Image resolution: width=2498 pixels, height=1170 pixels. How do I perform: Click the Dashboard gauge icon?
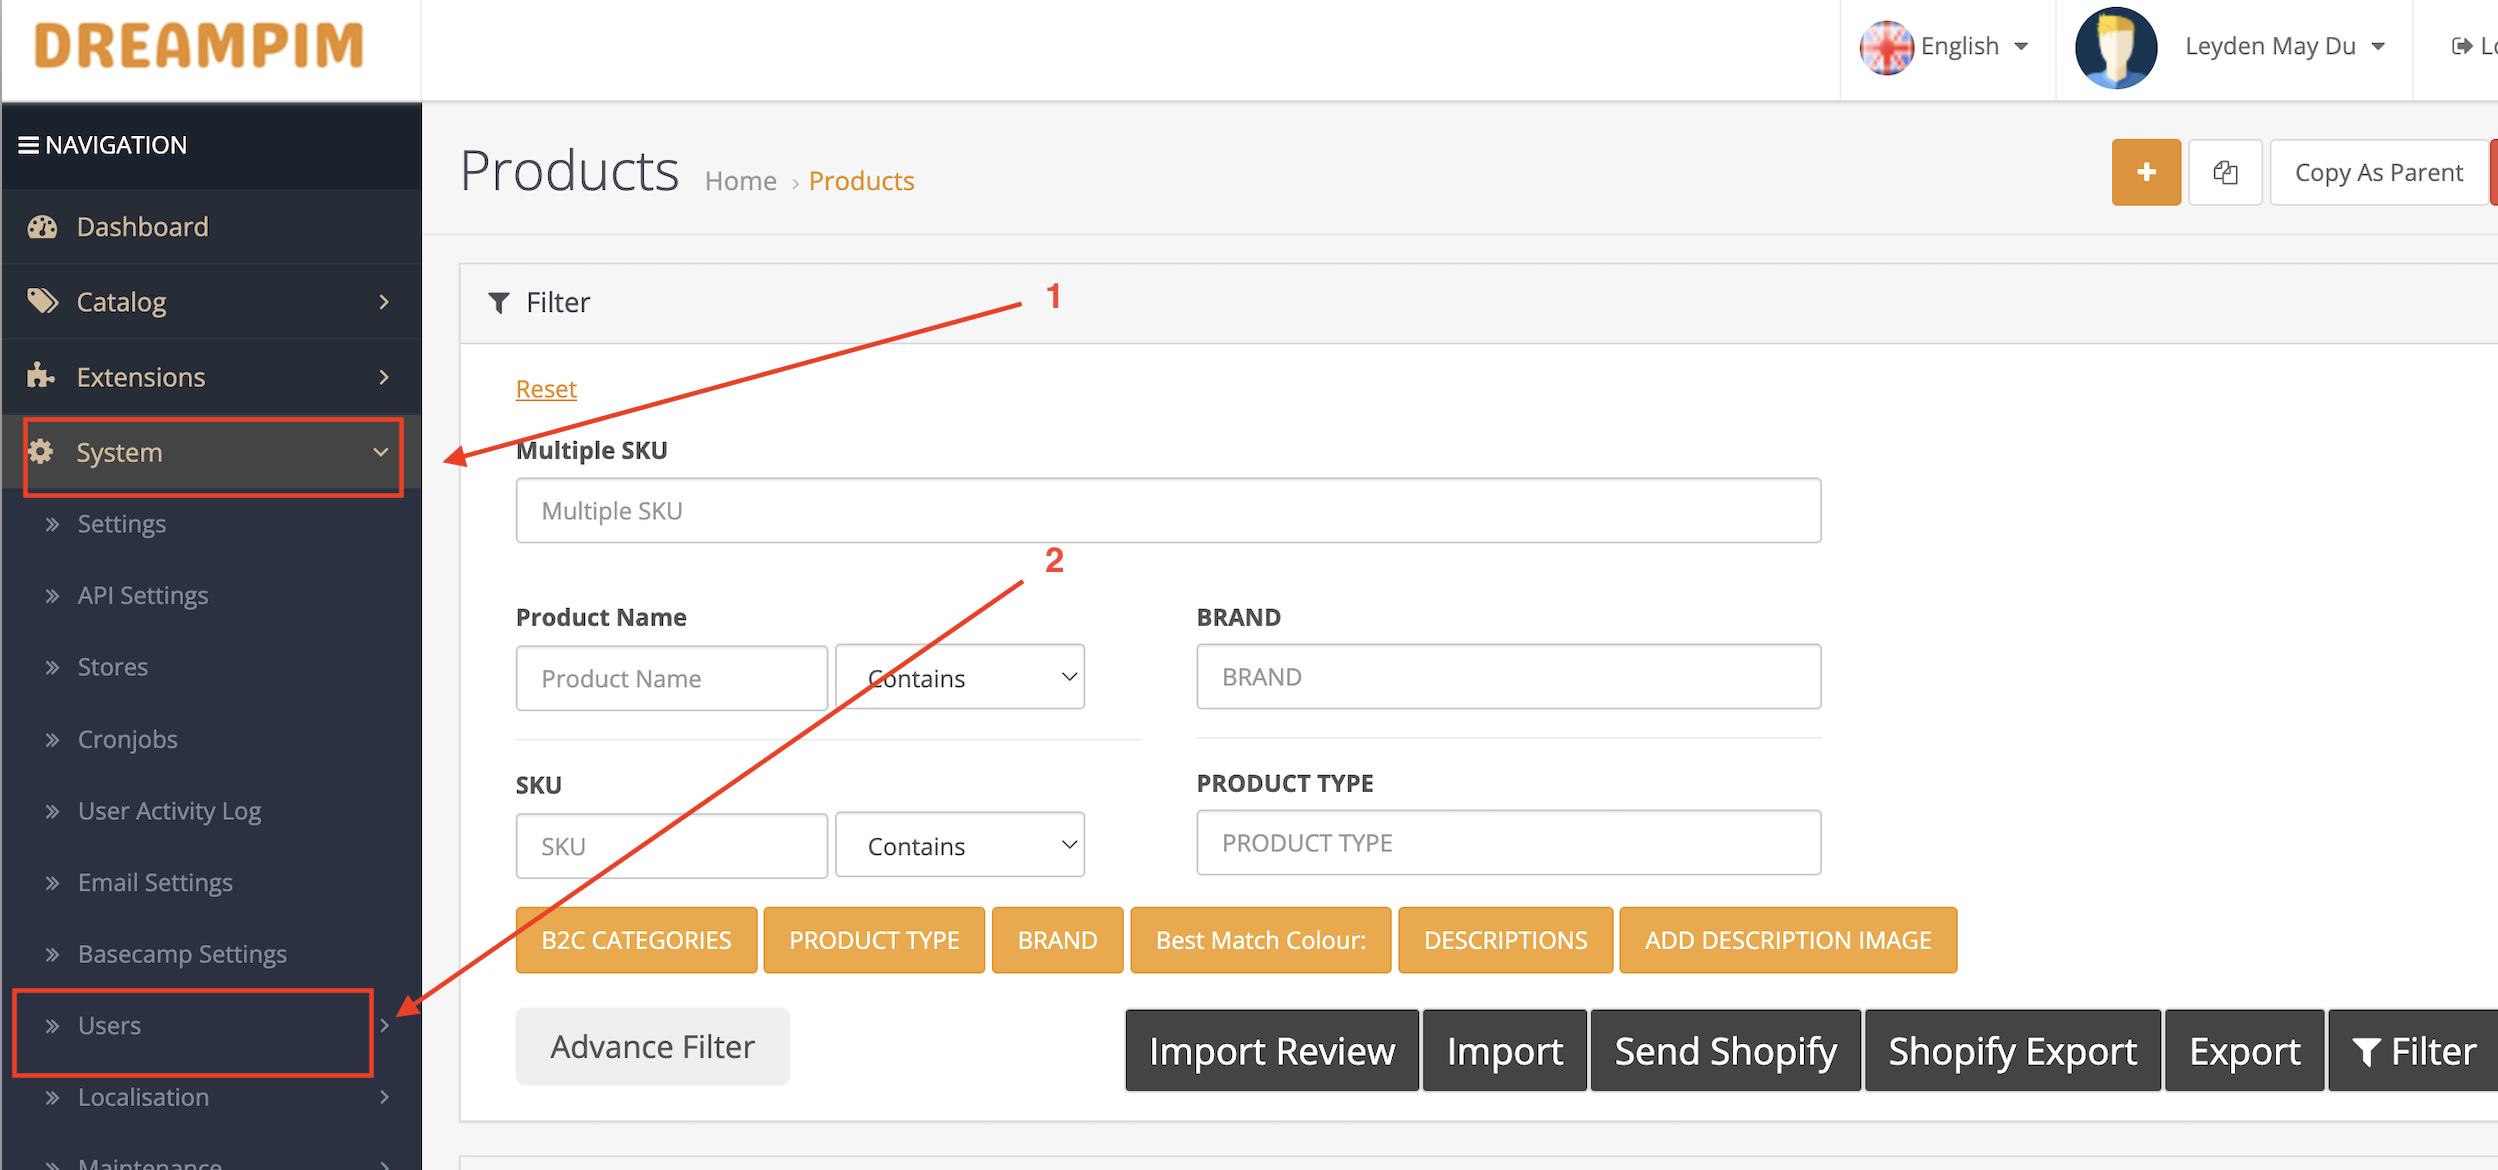pyautogui.click(x=42, y=227)
